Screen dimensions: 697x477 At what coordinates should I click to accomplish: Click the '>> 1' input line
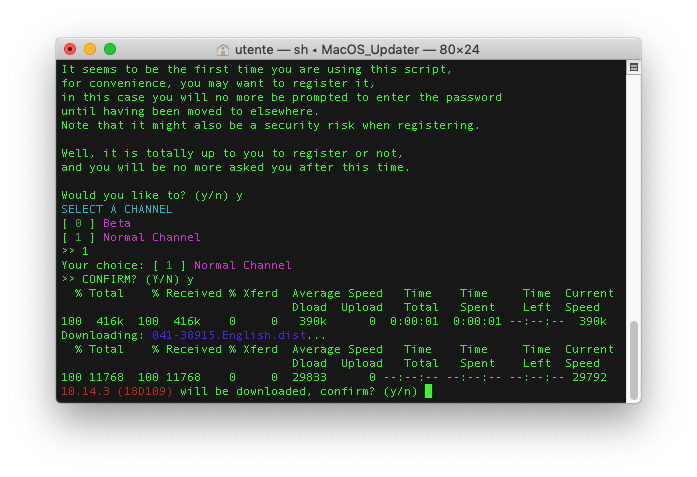coord(75,251)
